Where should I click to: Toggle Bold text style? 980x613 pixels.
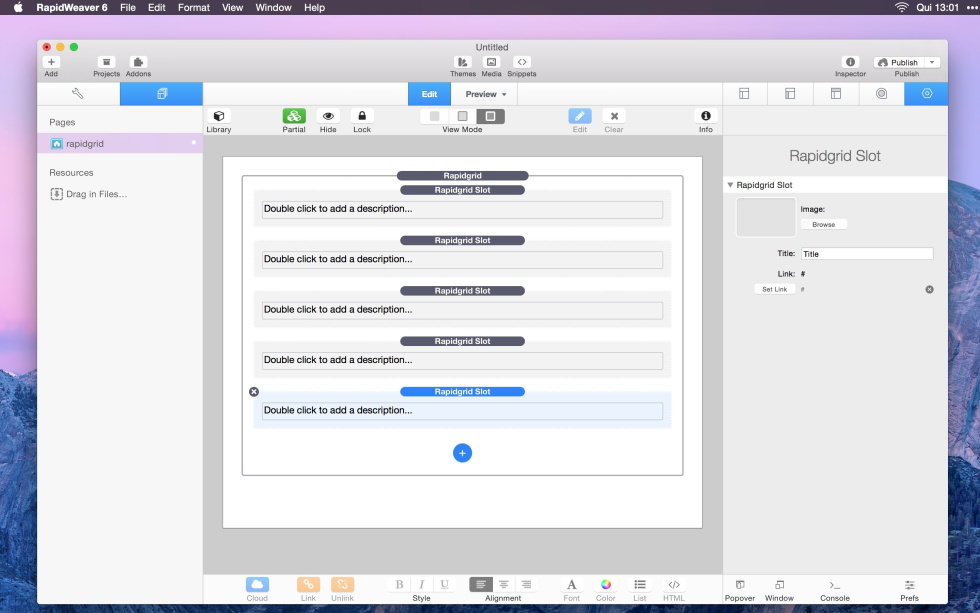coord(399,585)
